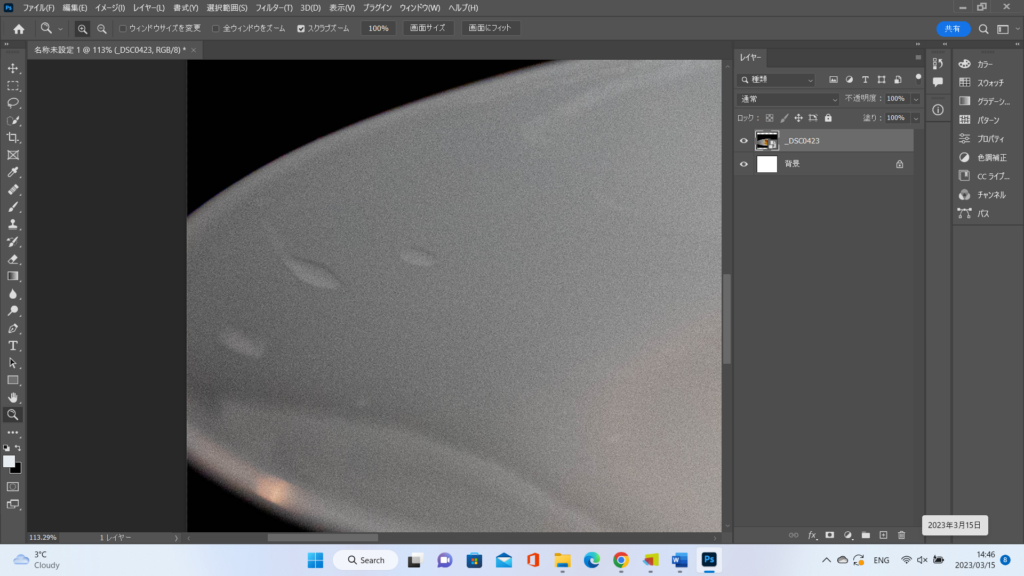Click the foreground color swatch
The height and width of the screenshot is (576, 1024).
(x=10, y=461)
